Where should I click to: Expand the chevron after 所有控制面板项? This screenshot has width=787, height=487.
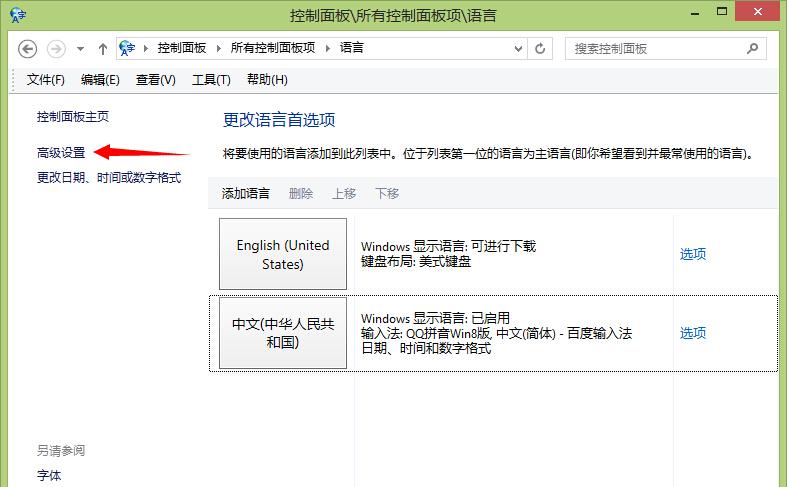pos(328,48)
